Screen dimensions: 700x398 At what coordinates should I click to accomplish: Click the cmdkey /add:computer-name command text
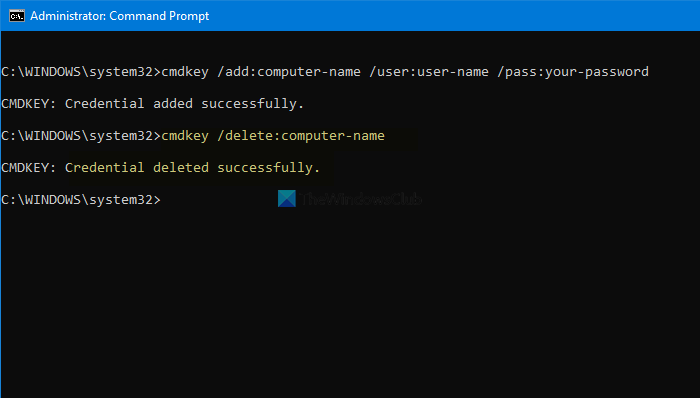click(x=261, y=72)
